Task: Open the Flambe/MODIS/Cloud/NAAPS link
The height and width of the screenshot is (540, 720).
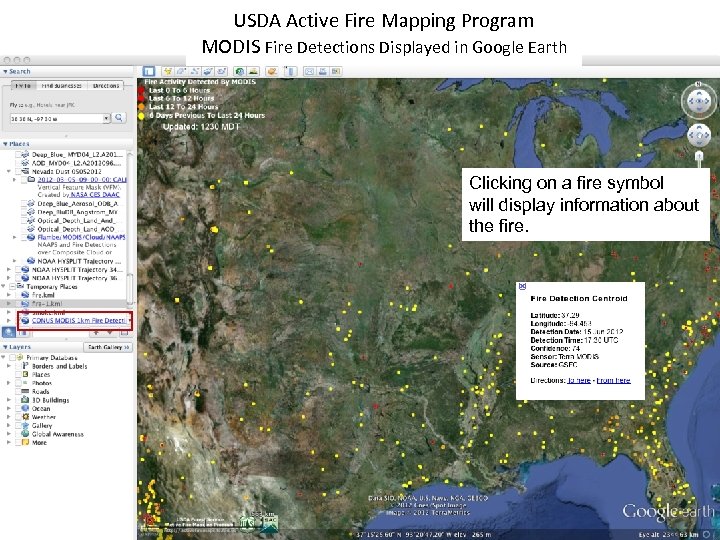Action: [81, 237]
